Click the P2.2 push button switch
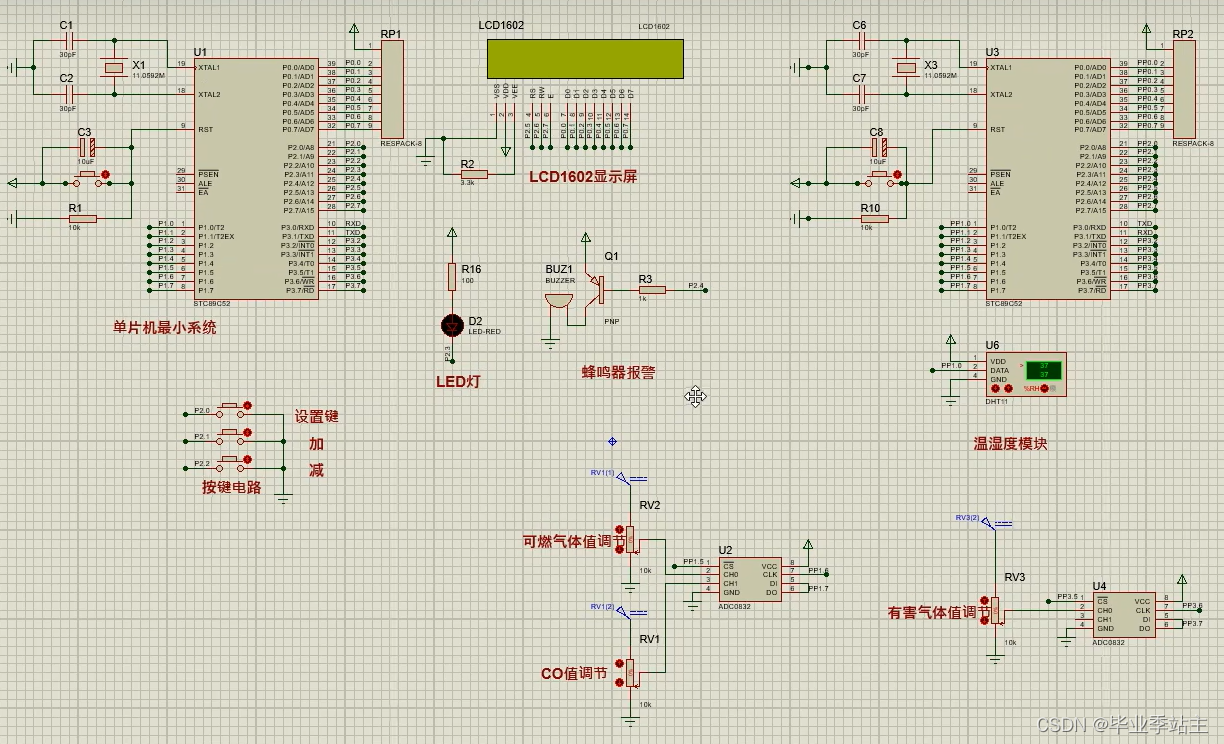1224x744 pixels. tap(229, 462)
